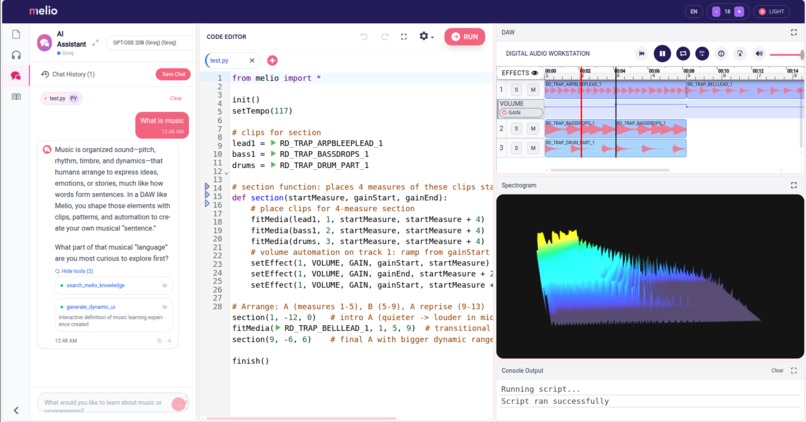Select the RD_TRAP_BELLLEAD_1 clip on track 1
This screenshot has width=806, height=422.
(x=745, y=89)
